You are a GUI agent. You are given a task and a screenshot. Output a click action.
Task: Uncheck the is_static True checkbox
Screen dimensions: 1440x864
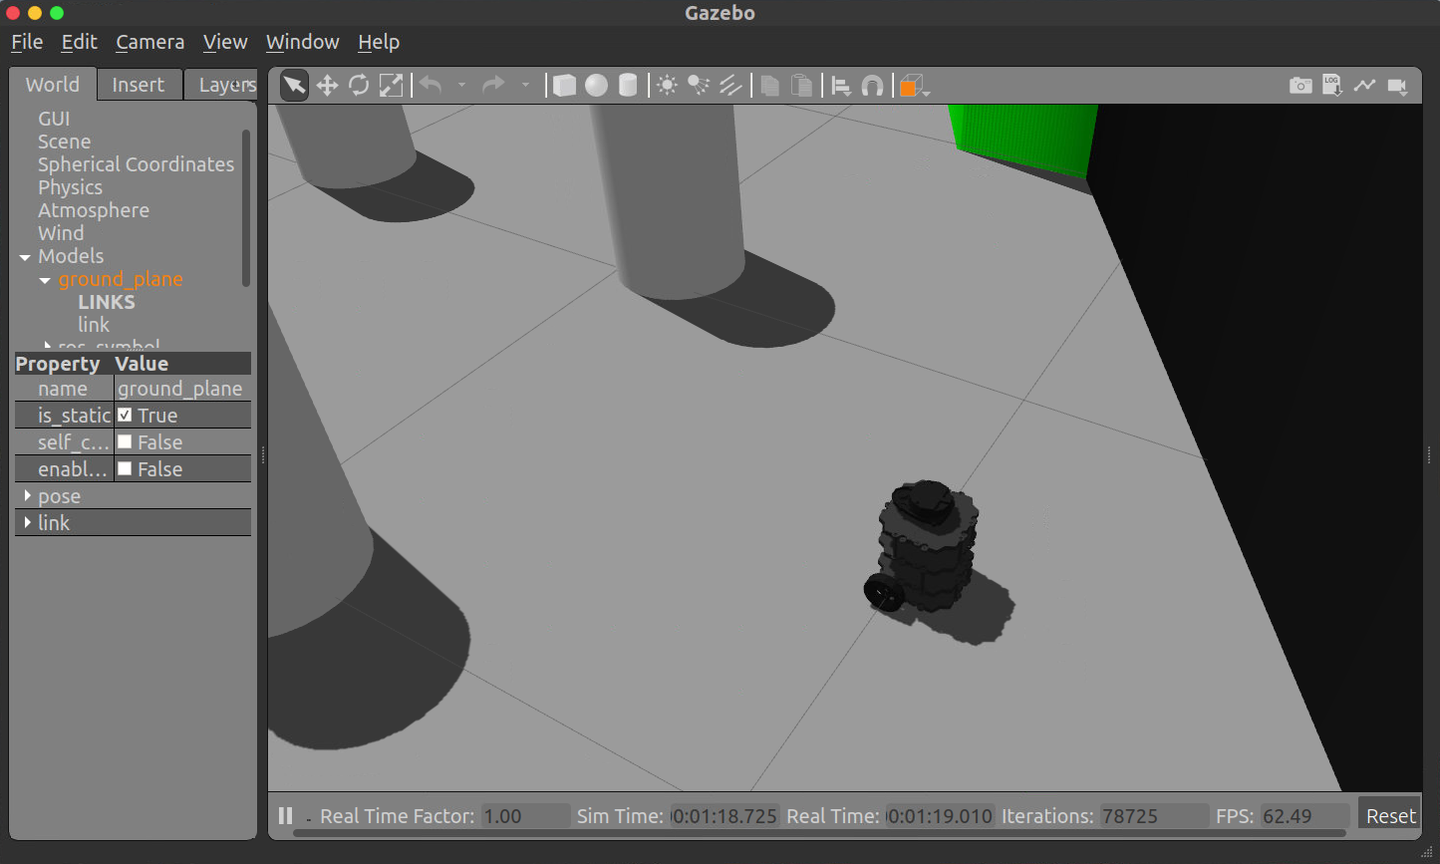tap(125, 414)
